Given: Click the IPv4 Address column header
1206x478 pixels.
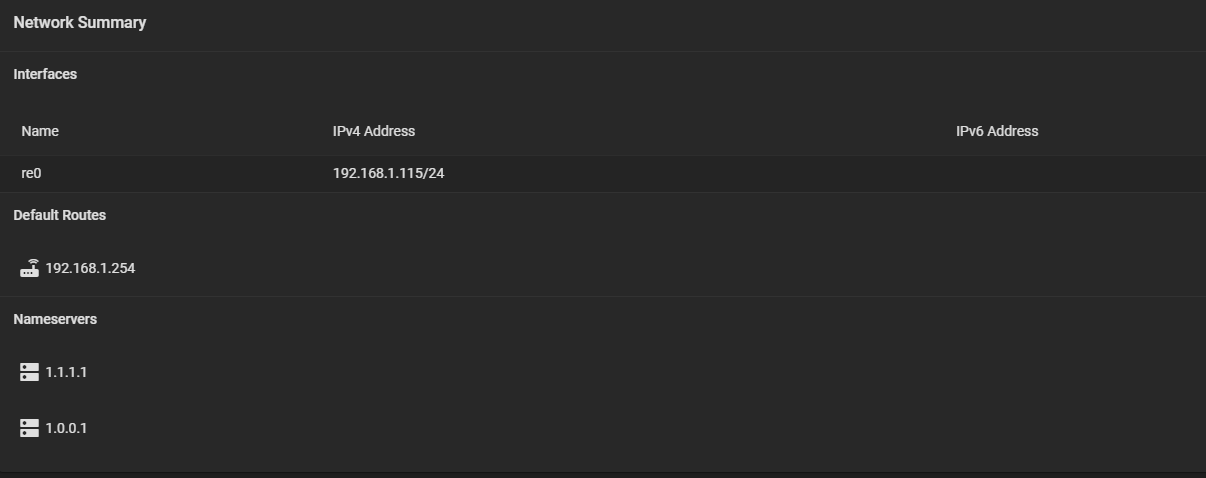Looking at the screenshot, I should 374,131.
